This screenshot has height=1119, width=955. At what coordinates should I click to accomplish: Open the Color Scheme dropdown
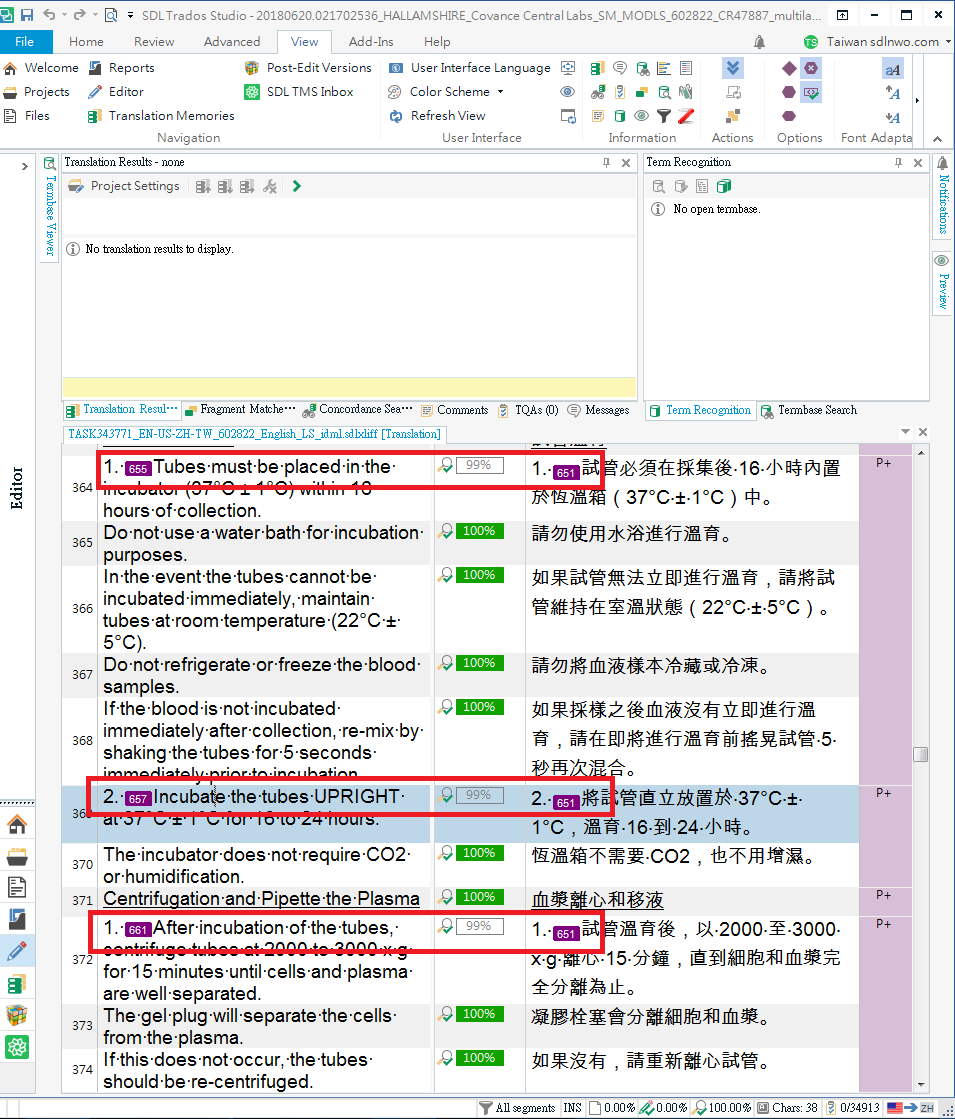tap(445, 92)
